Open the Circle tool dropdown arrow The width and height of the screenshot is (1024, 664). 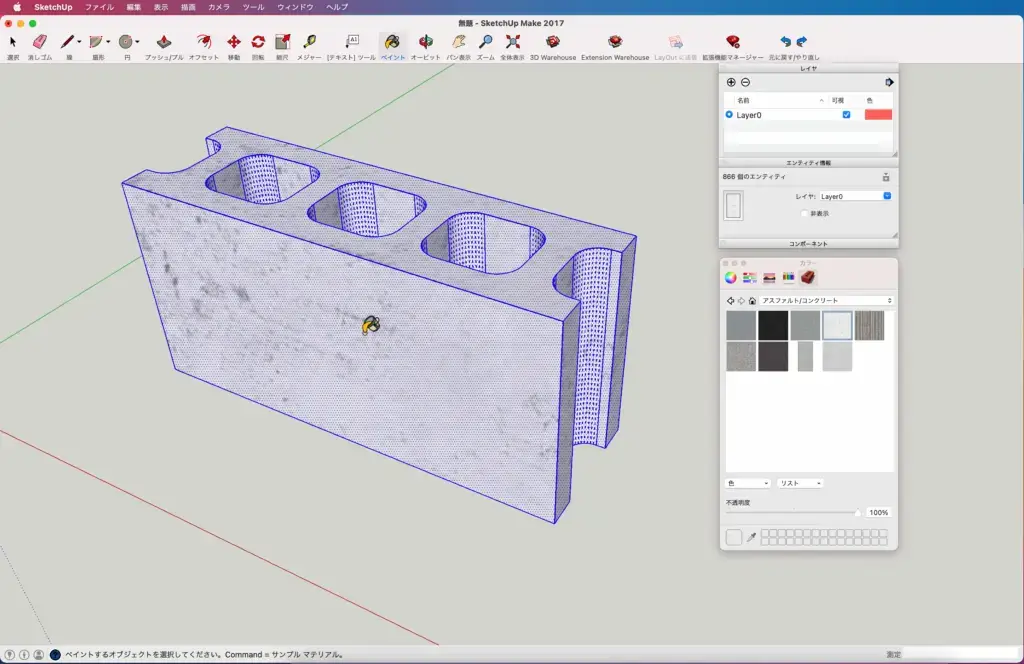[x=137, y=42]
